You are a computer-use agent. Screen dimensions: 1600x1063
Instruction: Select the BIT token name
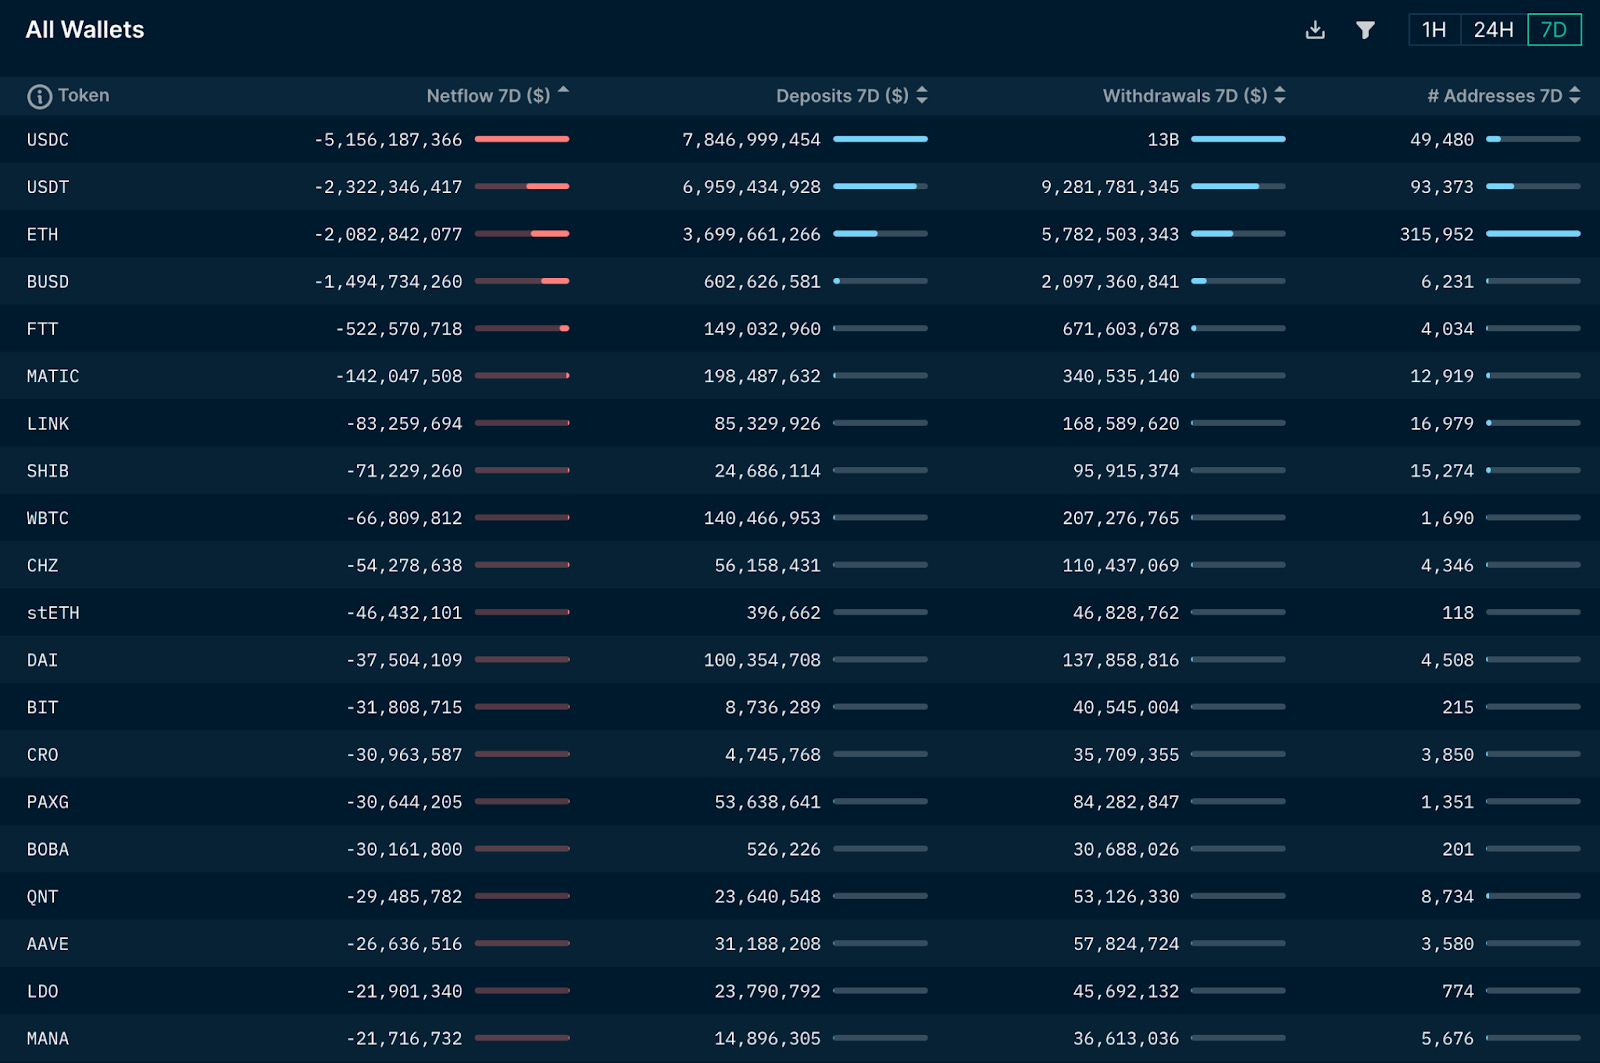coord(43,708)
